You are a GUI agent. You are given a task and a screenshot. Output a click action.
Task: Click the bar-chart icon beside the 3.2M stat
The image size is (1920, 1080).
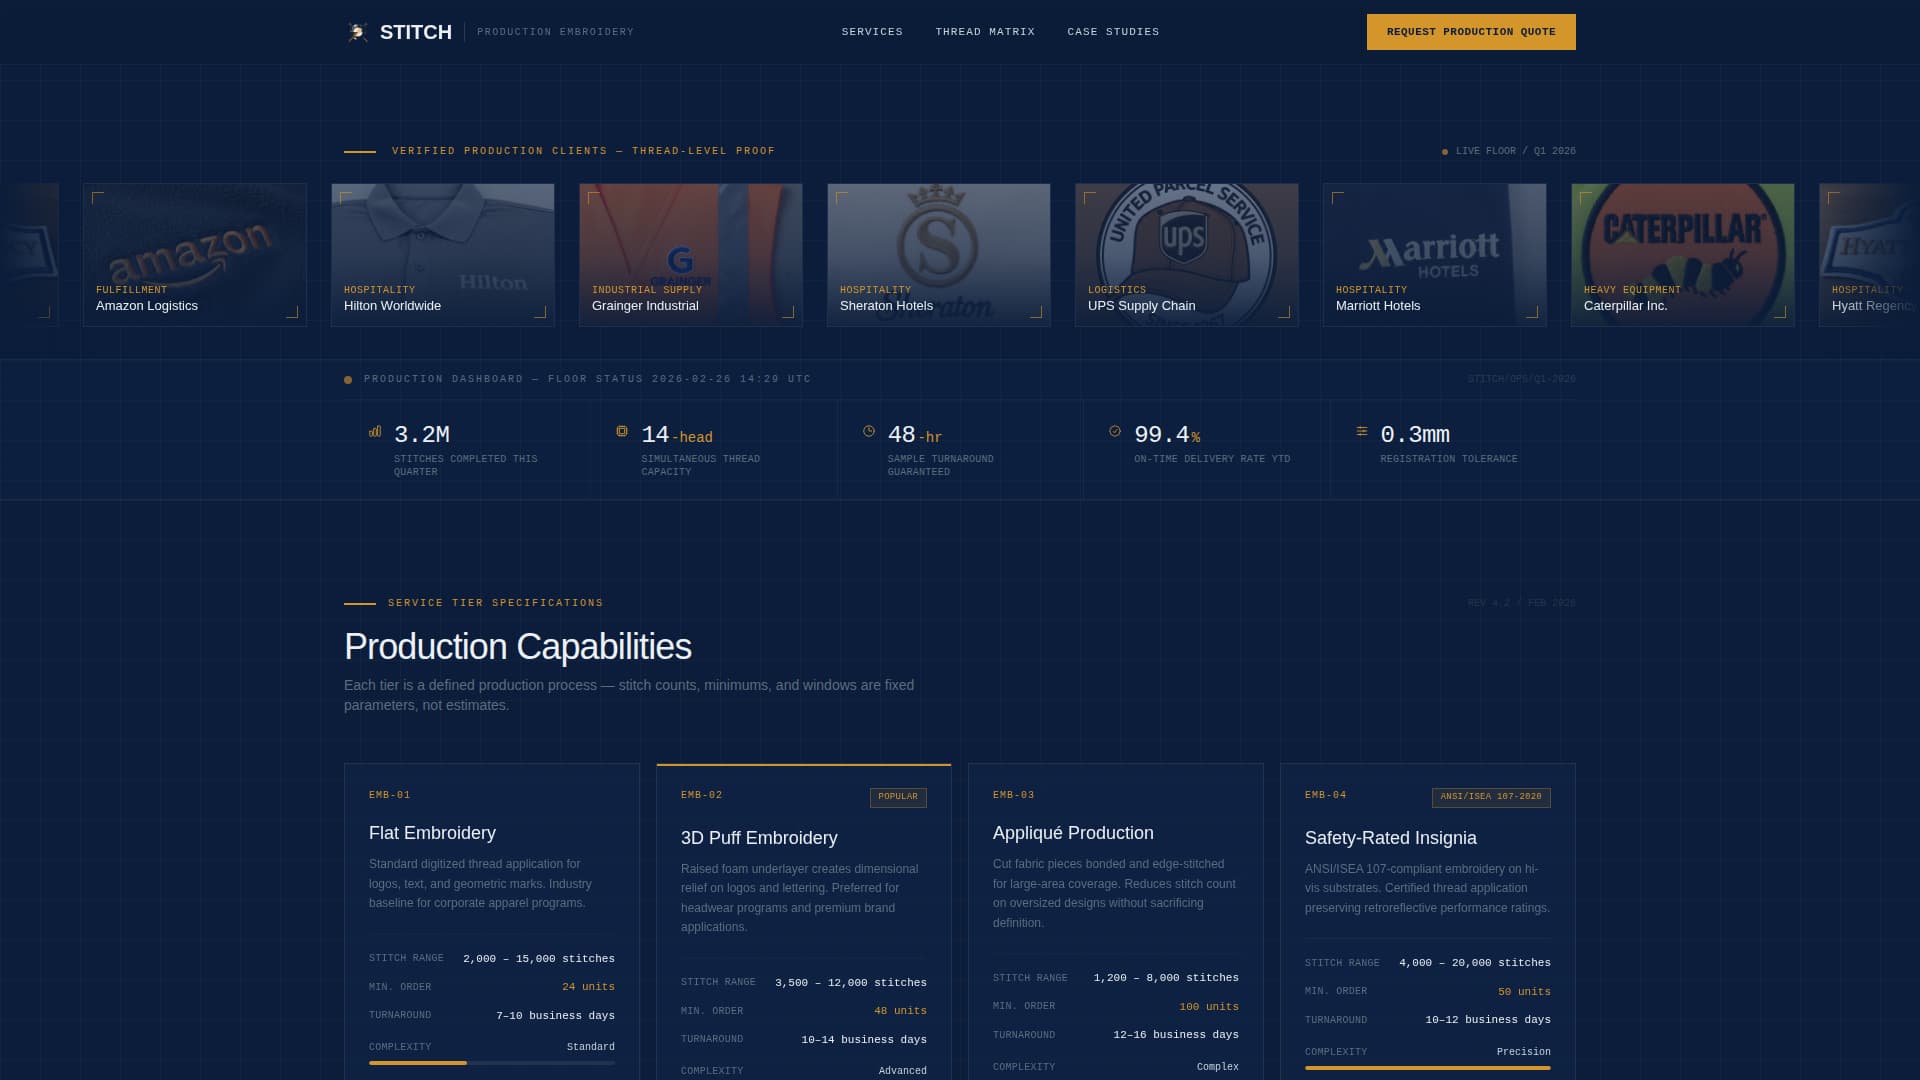pyautogui.click(x=374, y=432)
